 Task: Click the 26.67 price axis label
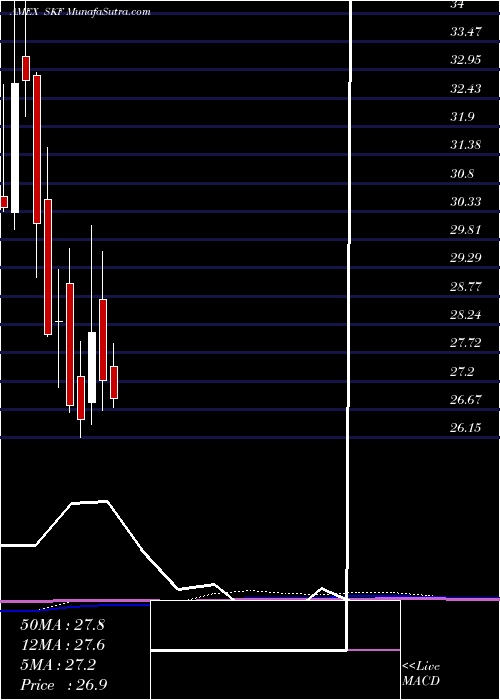tap(466, 400)
